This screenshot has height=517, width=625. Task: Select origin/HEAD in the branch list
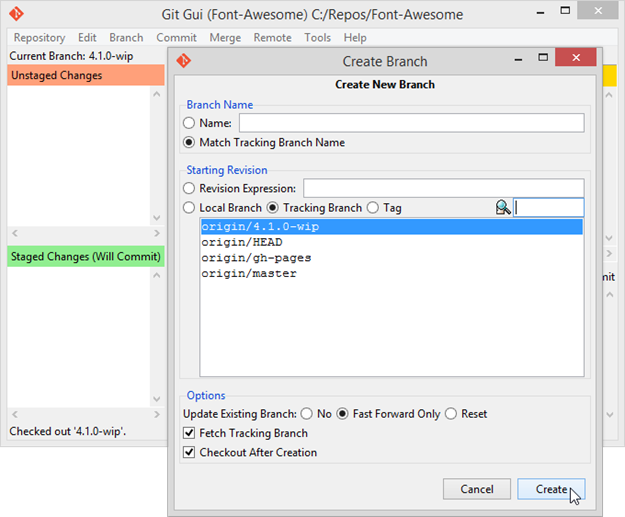coord(391,242)
